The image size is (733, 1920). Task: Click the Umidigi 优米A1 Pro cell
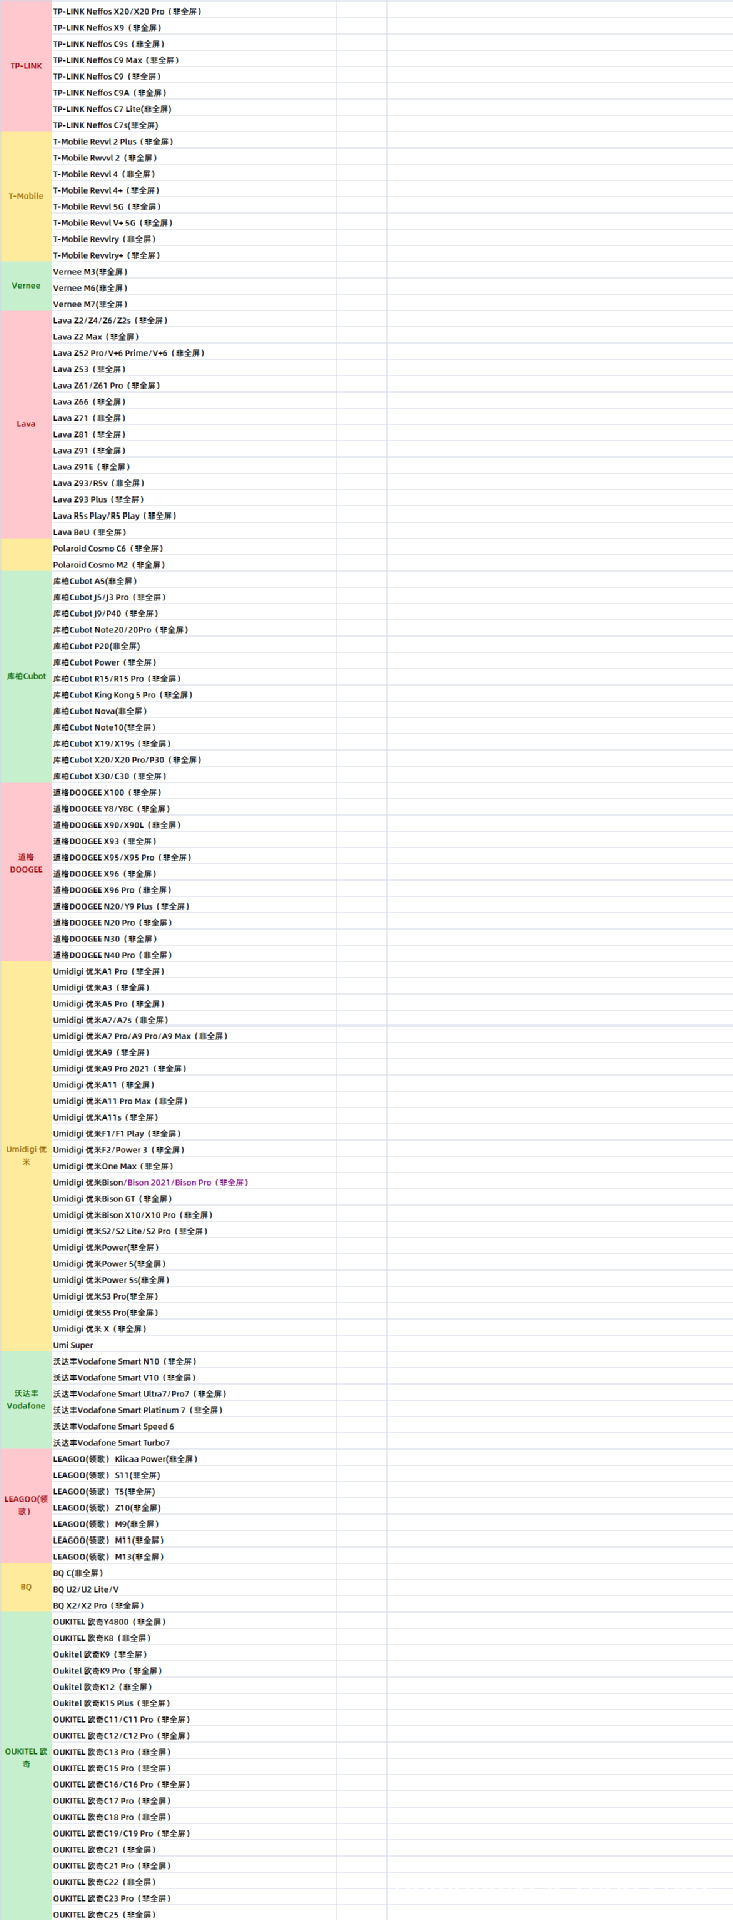pyautogui.click(x=194, y=971)
